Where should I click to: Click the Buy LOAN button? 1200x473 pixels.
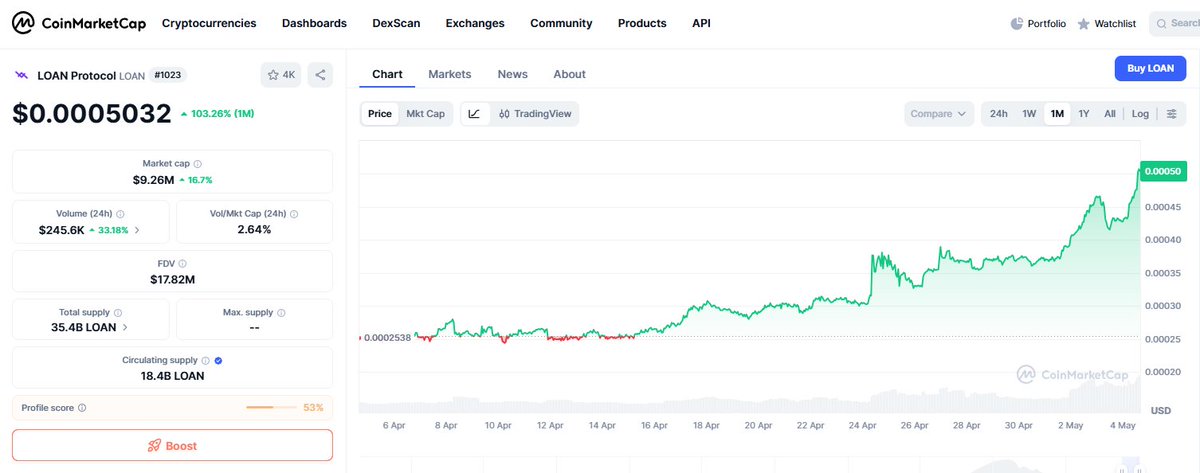coord(1150,68)
